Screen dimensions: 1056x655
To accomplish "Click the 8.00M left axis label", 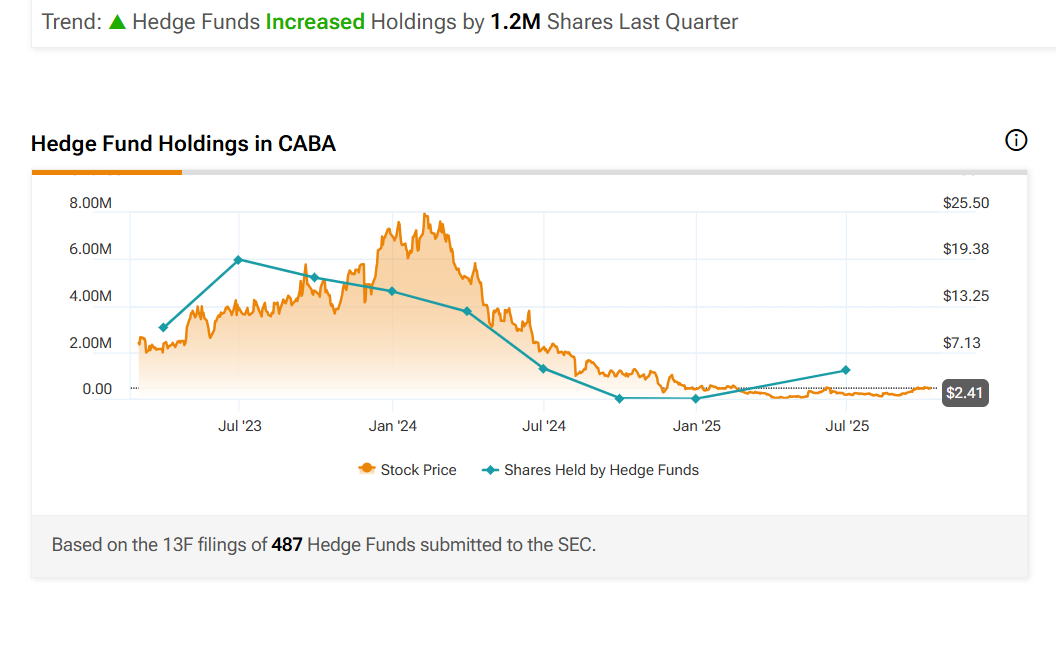I will point(90,203).
